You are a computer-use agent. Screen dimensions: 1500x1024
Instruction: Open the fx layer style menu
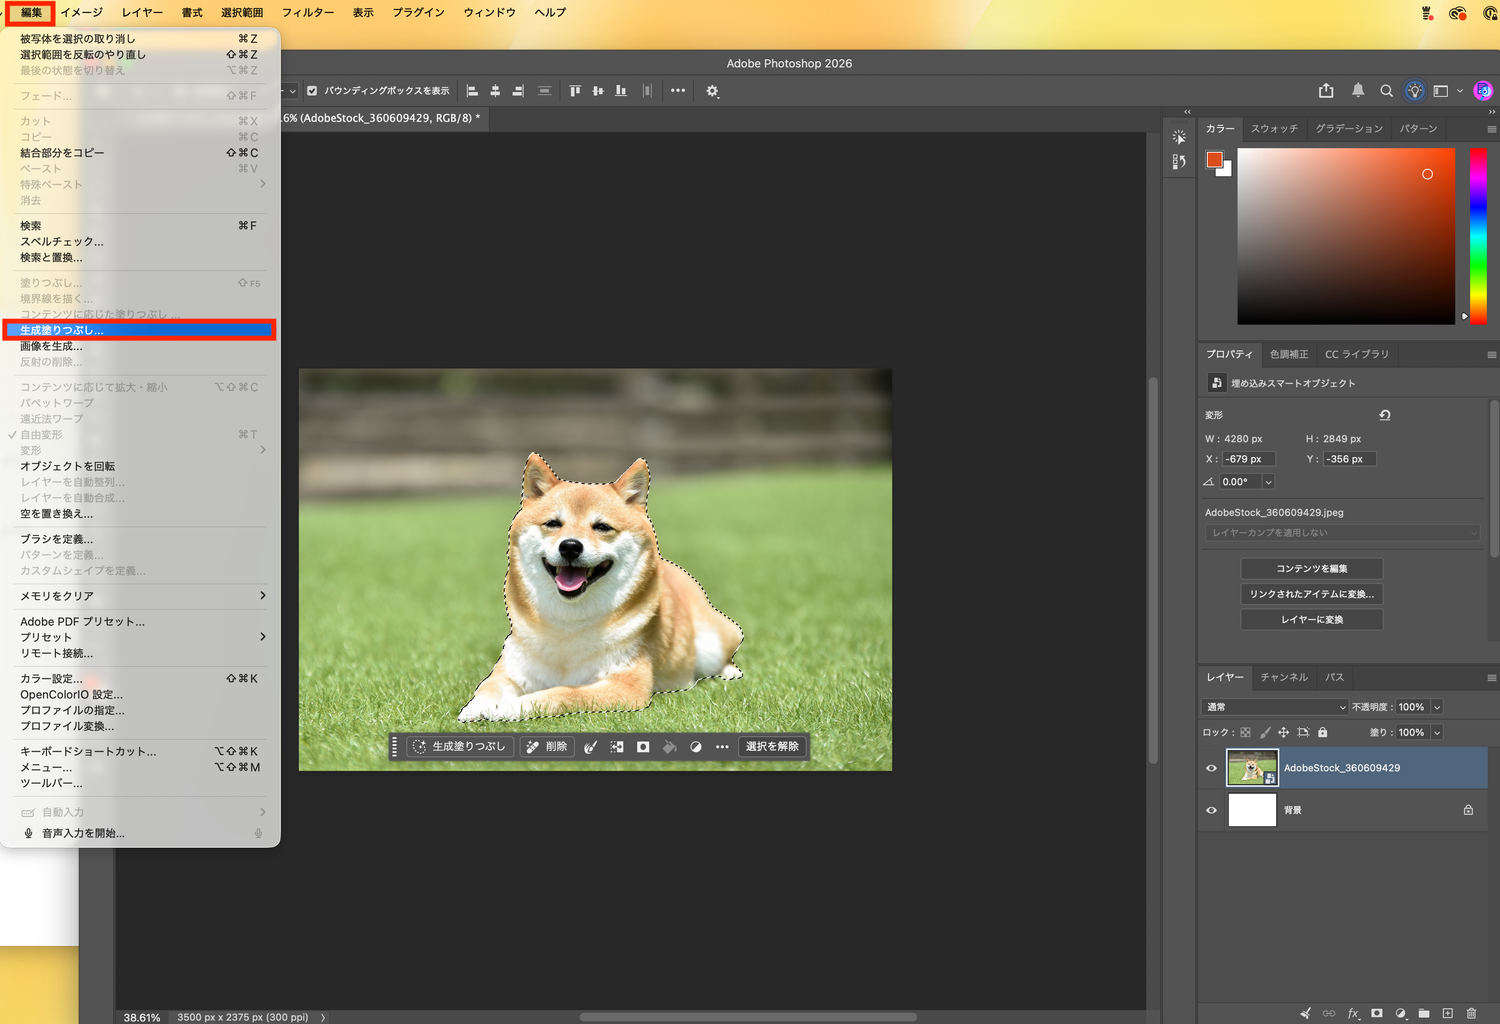point(1353,1013)
